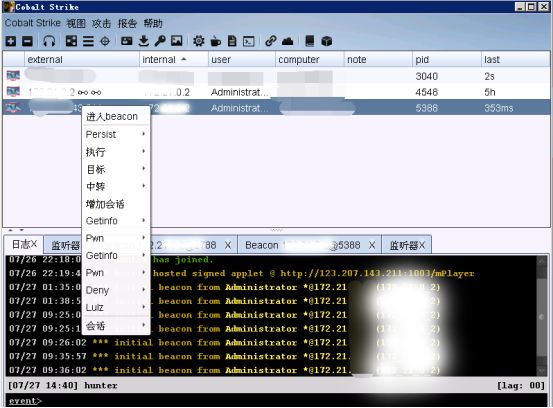Sort sessions by user column
The width and height of the screenshot is (553, 408).
click(x=242, y=59)
